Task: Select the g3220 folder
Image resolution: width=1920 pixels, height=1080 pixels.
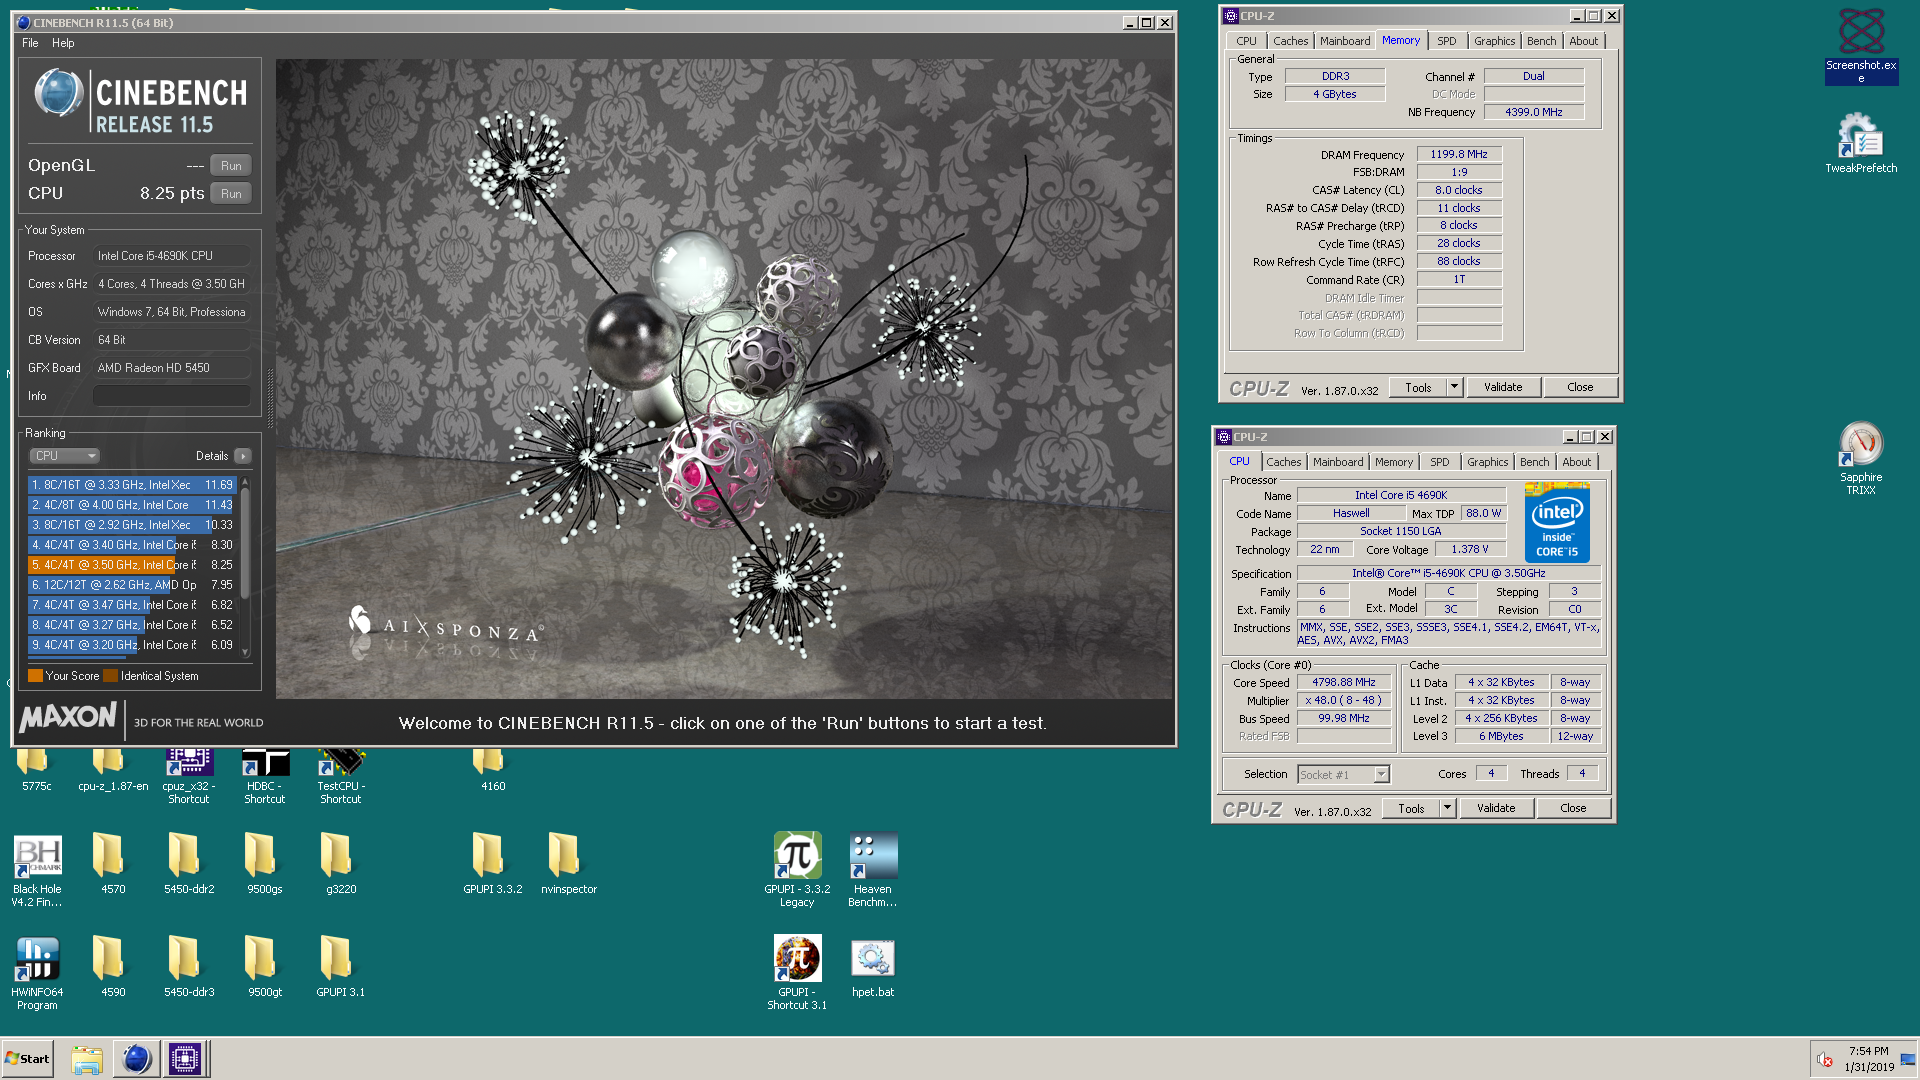Action: [x=341, y=862]
